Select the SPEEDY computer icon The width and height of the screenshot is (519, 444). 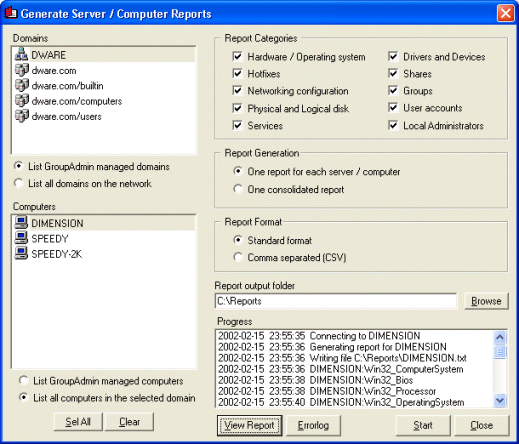tap(21, 238)
